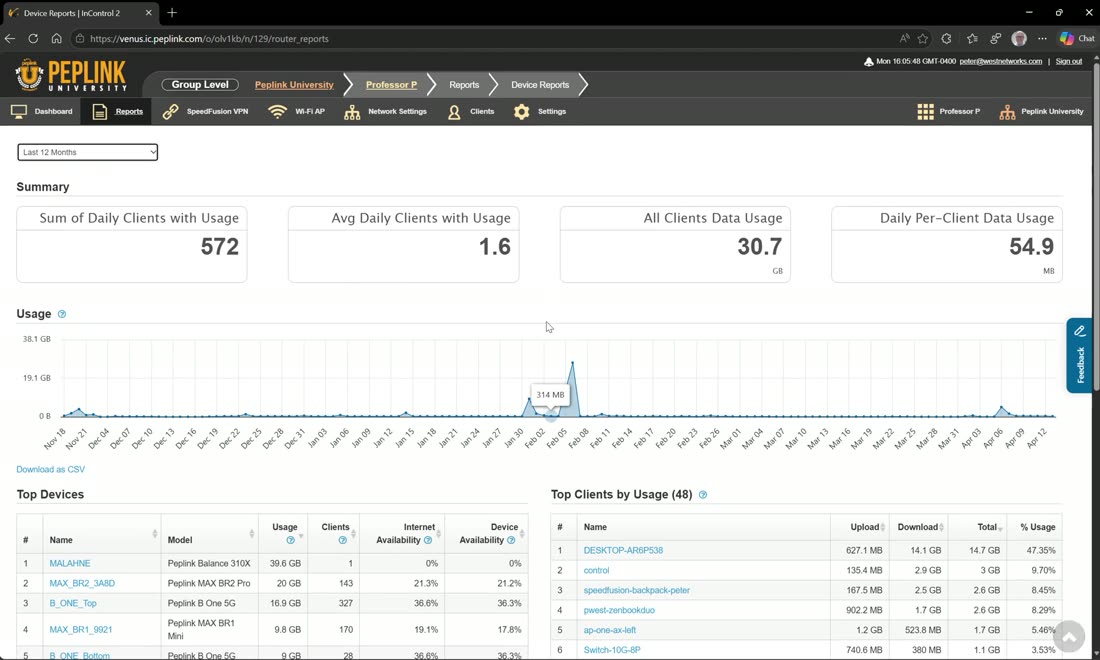This screenshot has height=660, width=1100.
Task: Click the Feb 05 usage peak point
Action: click(x=572, y=363)
